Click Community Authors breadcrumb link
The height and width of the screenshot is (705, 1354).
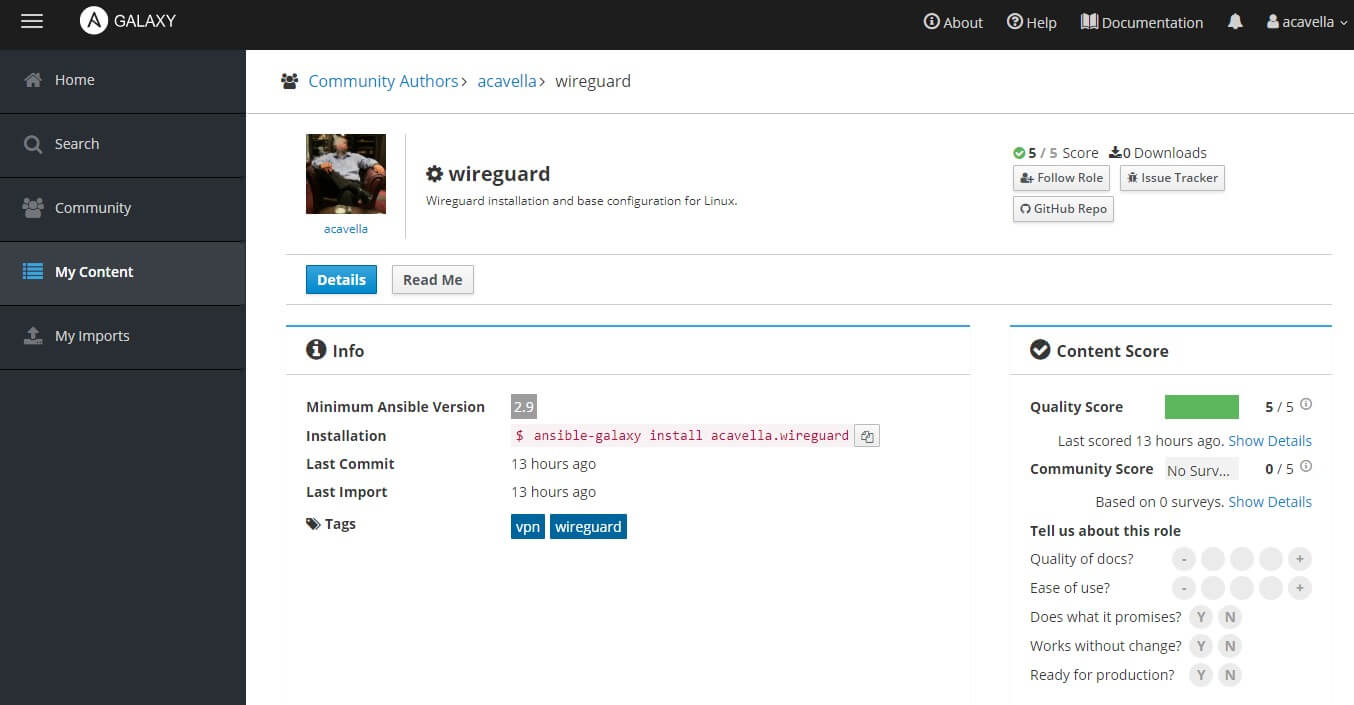383,81
